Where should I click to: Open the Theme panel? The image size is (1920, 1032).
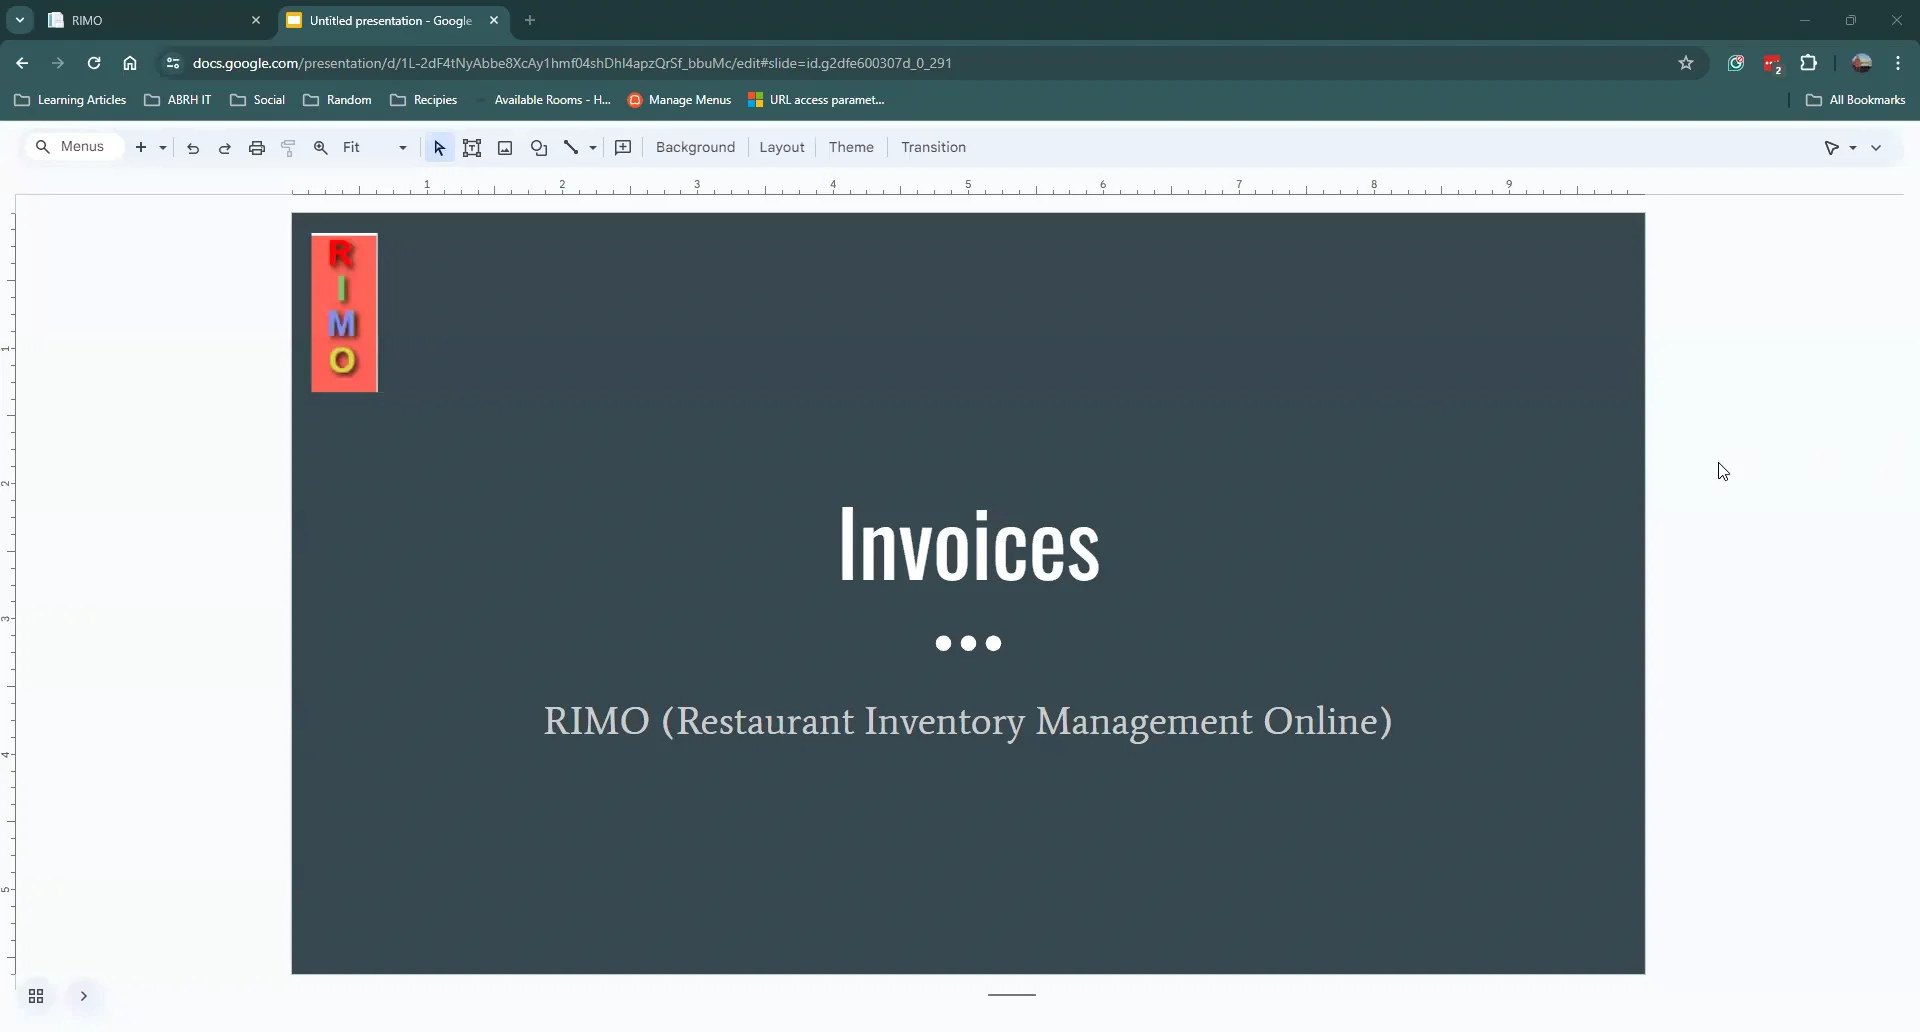(851, 147)
